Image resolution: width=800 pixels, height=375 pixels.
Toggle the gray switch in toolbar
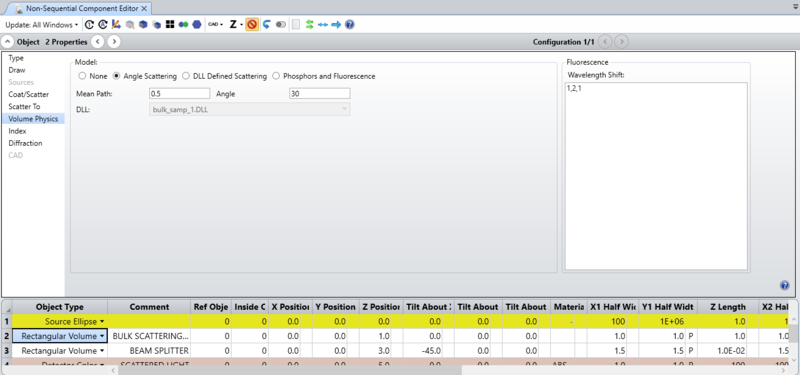281,24
